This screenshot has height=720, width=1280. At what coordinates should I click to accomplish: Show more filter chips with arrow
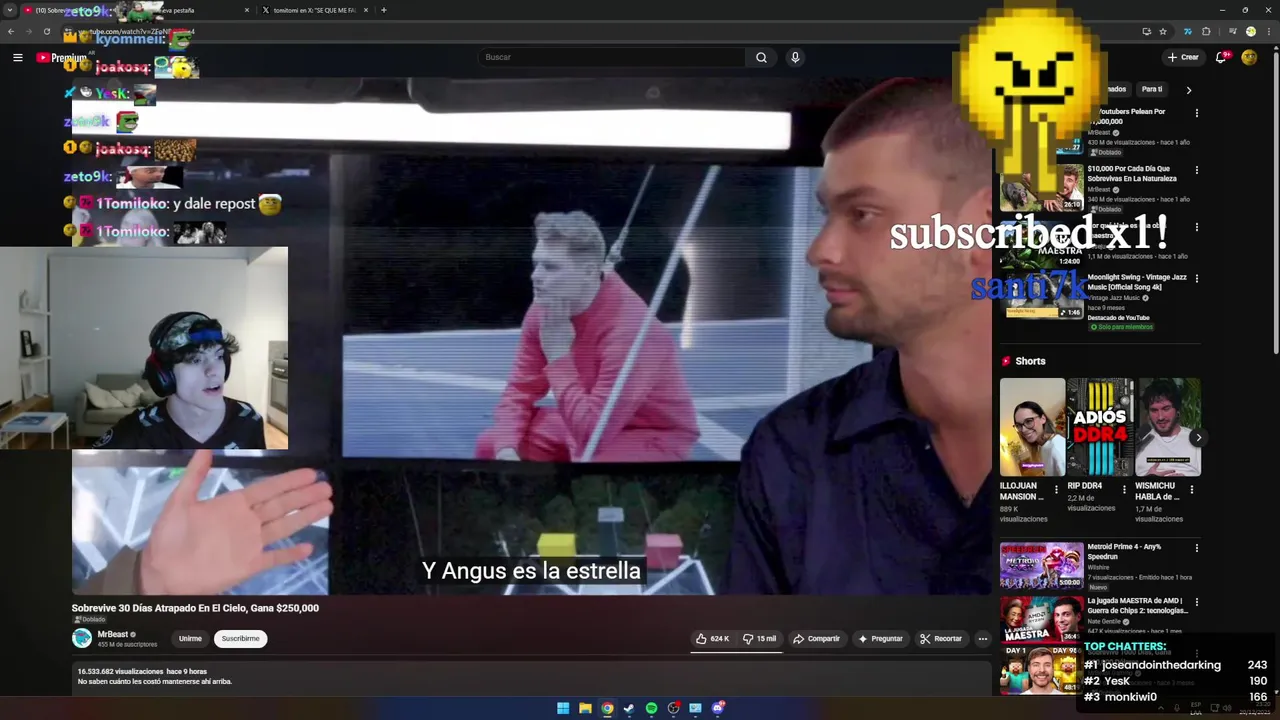point(1188,90)
